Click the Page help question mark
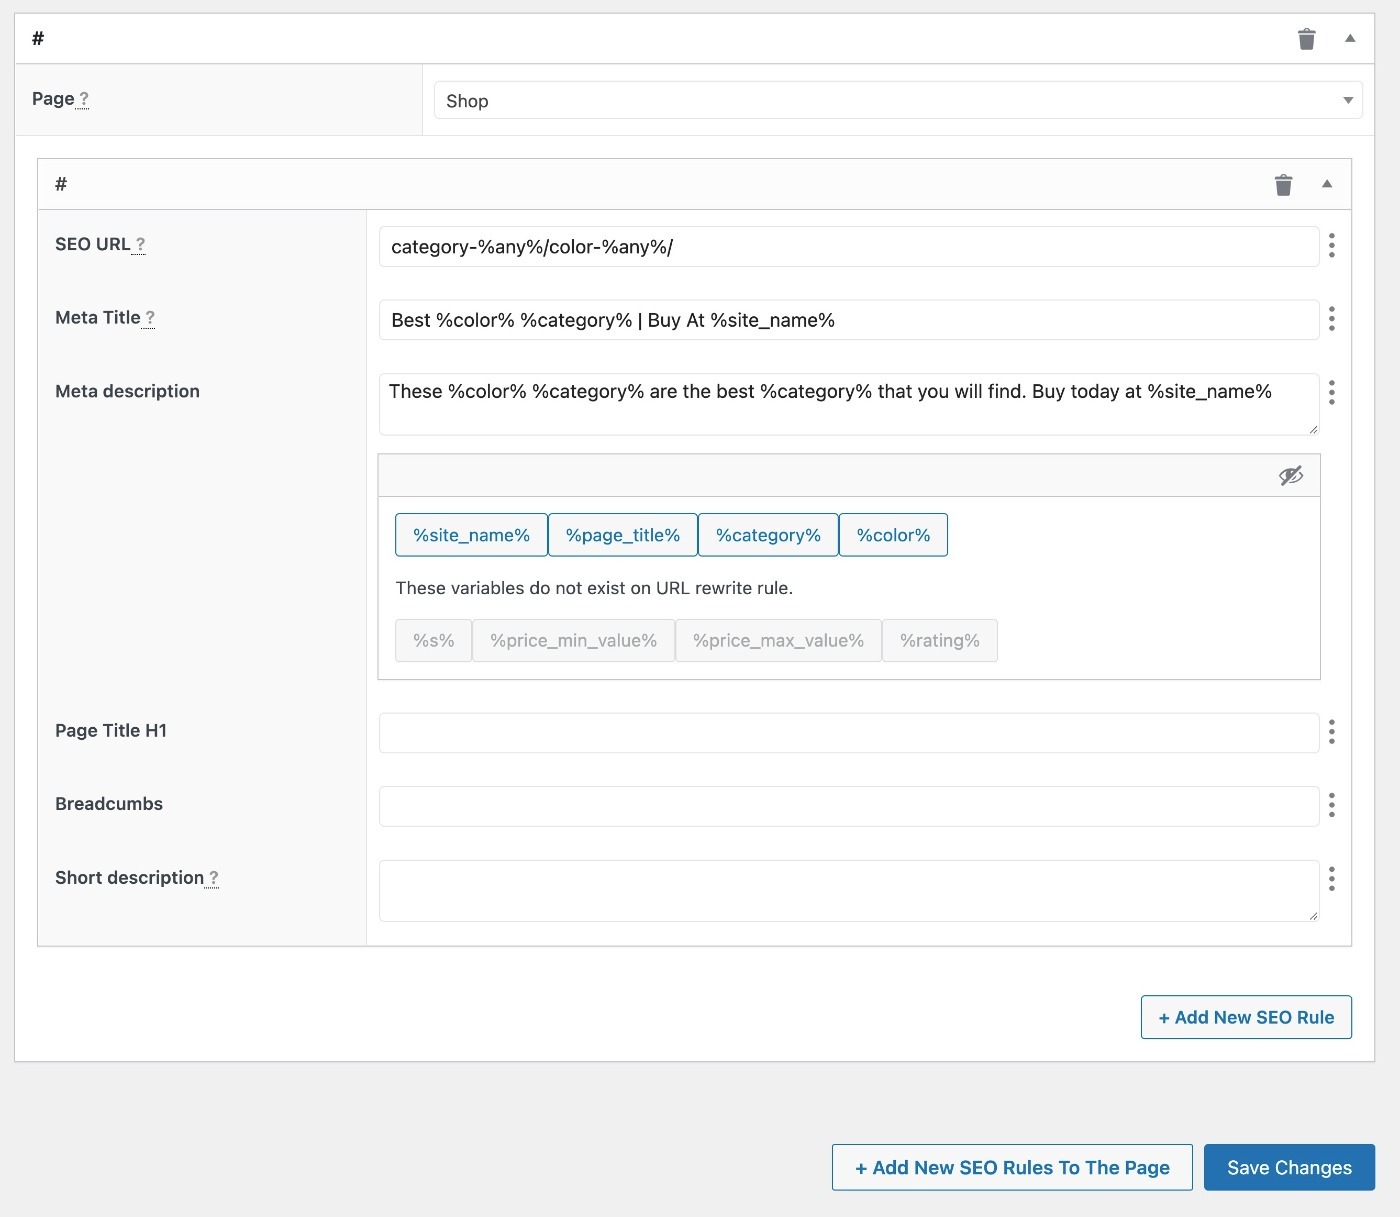The width and height of the screenshot is (1400, 1217). (84, 99)
